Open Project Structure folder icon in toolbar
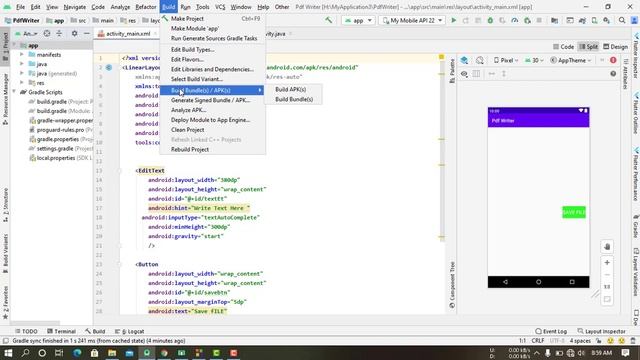Viewport: 640px width, 360px height. [x=554, y=20]
